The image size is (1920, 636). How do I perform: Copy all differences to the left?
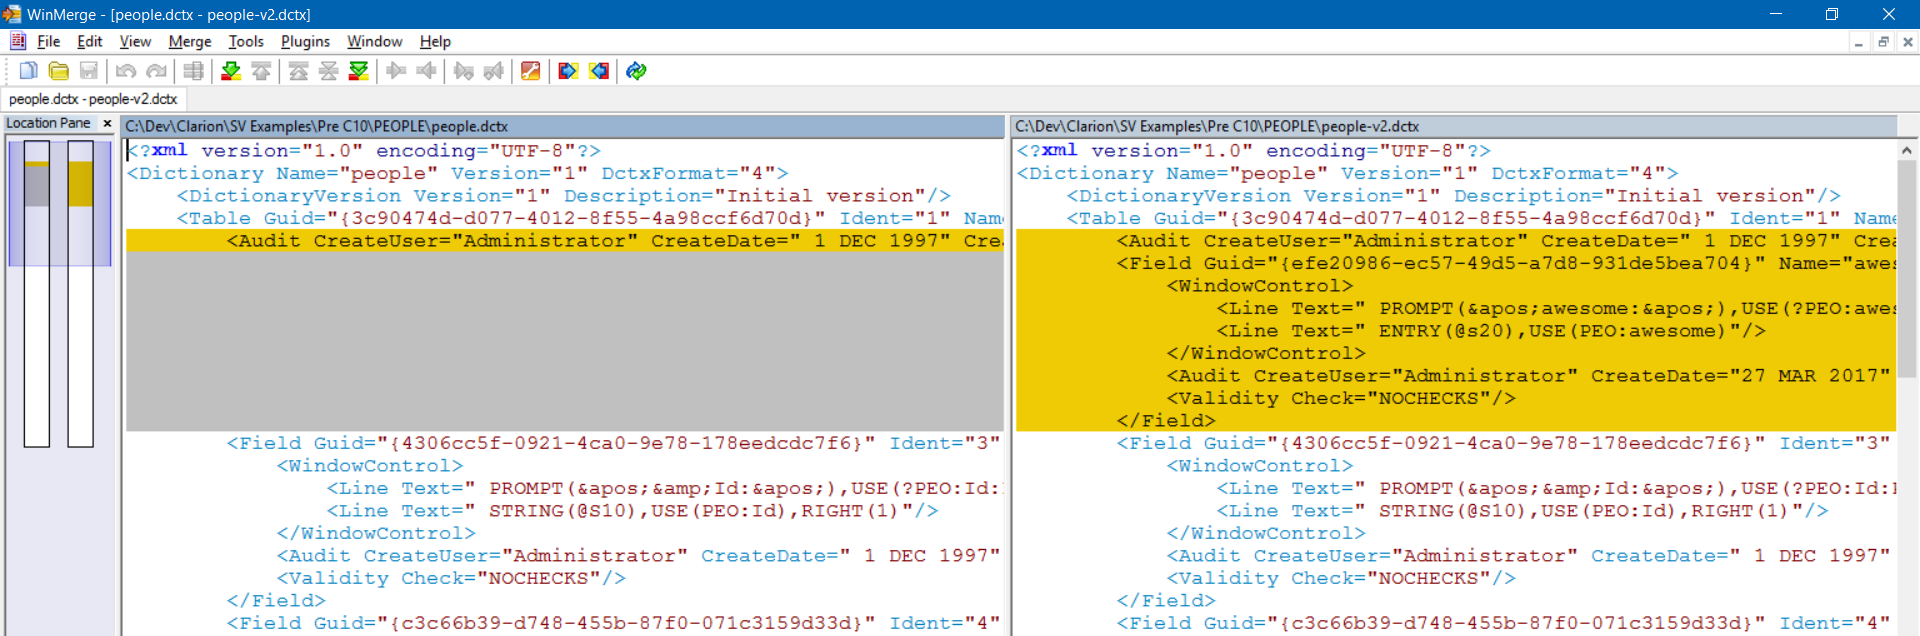click(599, 71)
